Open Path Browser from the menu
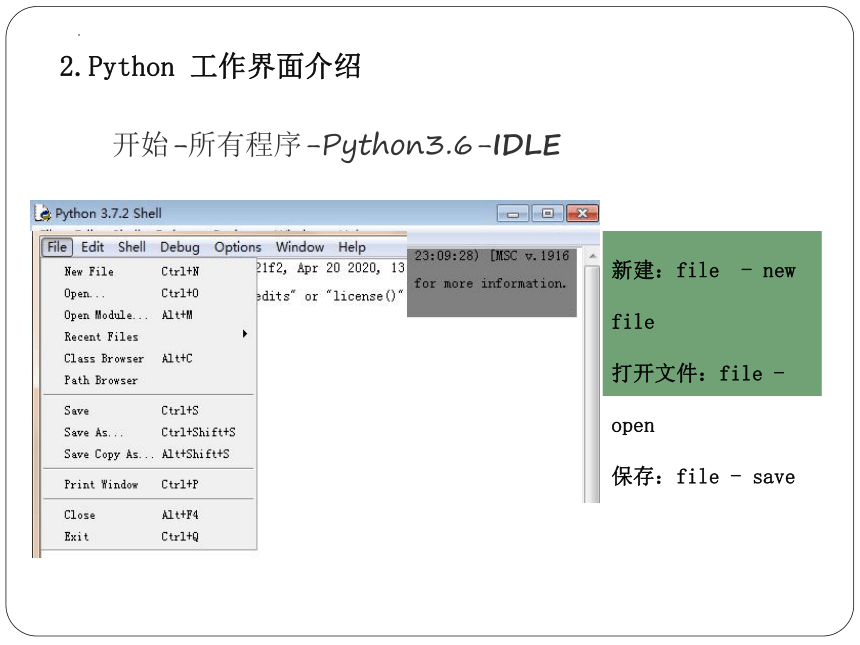This screenshot has height=645, width=860. (149, 380)
